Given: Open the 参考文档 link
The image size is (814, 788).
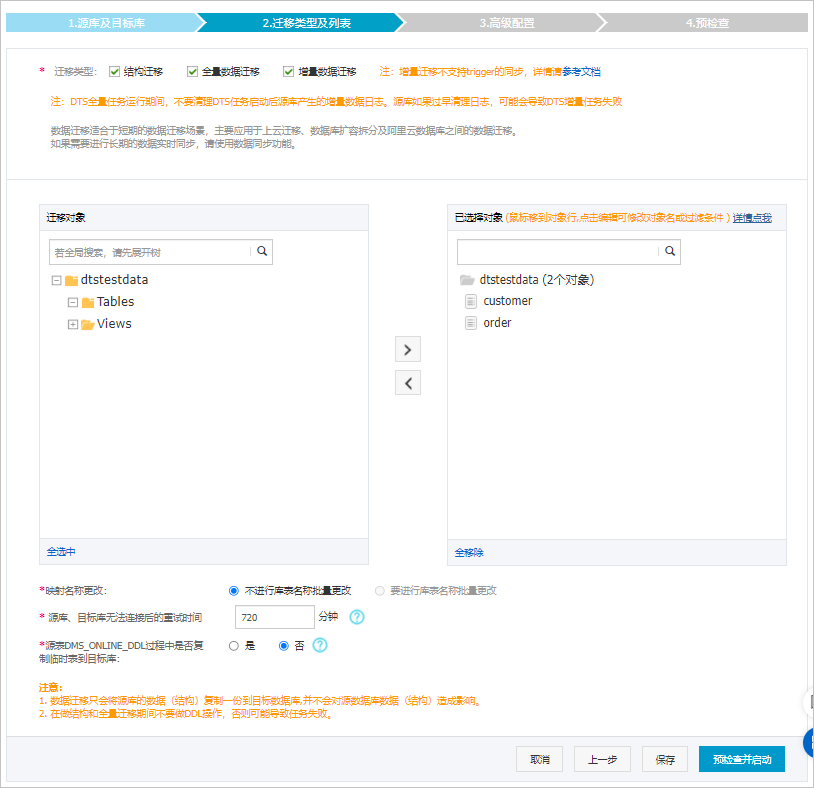Looking at the screenshot, I should (581, 72).
